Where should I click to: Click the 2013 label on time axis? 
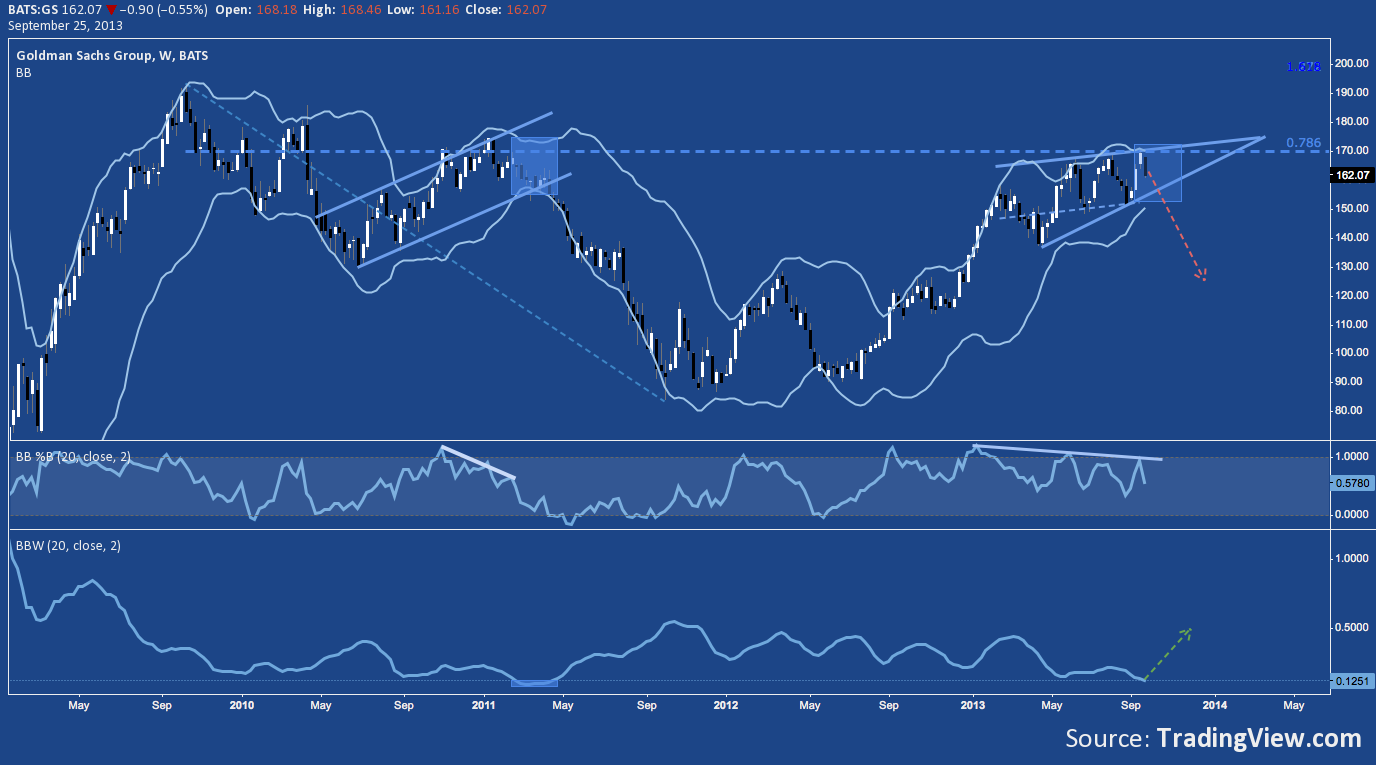click(x=972, y=705)
